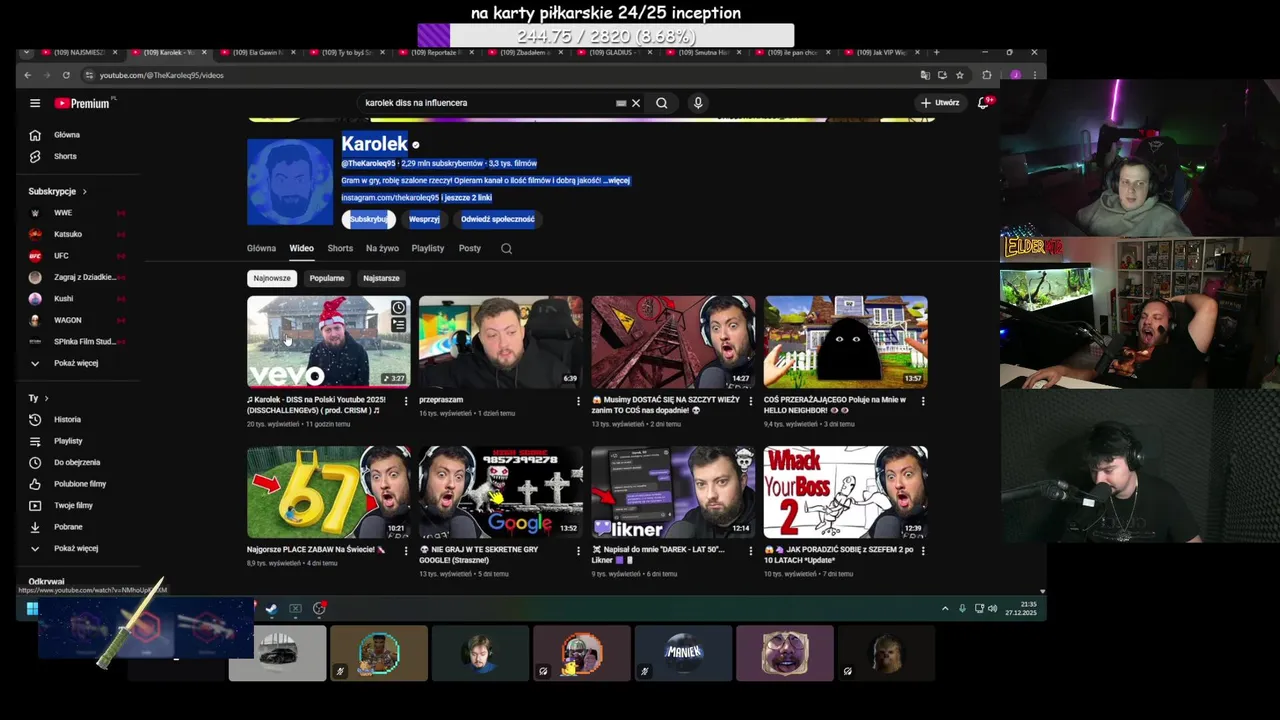1280x720 pixels.
Task: Subscribe with the Subskrybuj button
Action: tap(368, 219)
